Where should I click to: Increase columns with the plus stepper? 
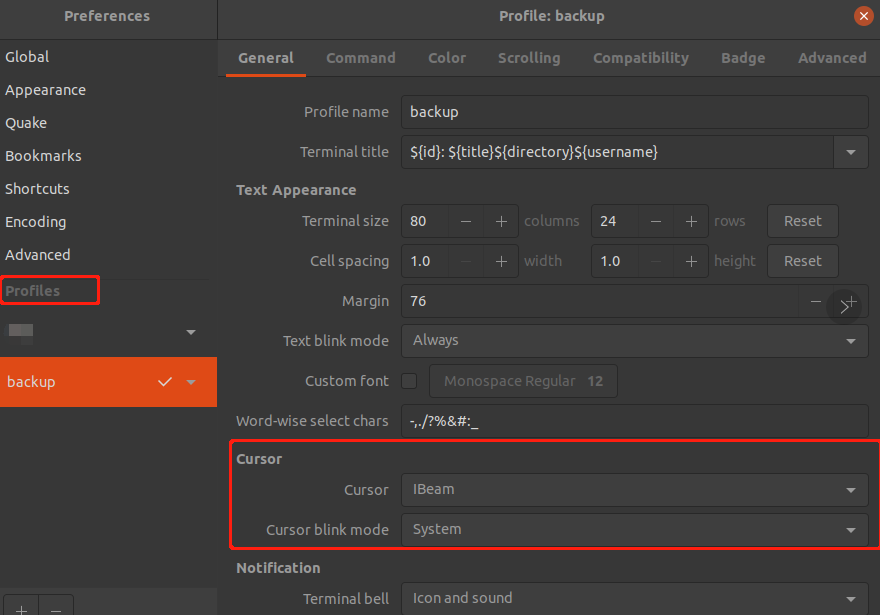click(x=501, y=221)
